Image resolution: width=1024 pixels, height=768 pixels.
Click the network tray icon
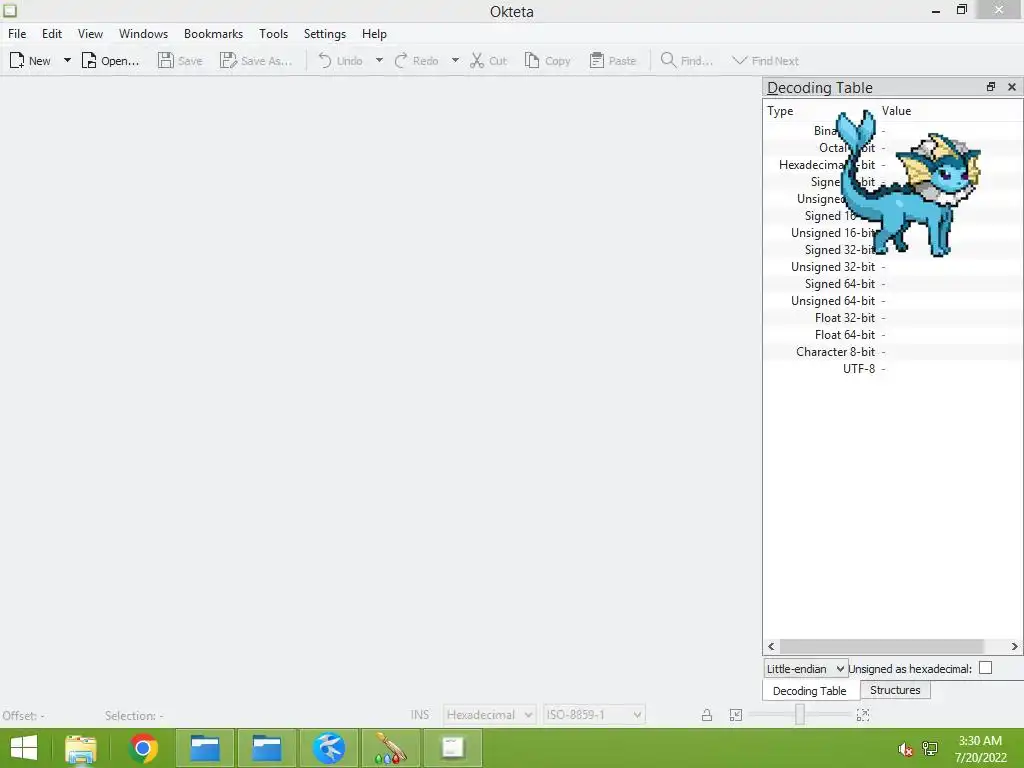click(930, 749)
